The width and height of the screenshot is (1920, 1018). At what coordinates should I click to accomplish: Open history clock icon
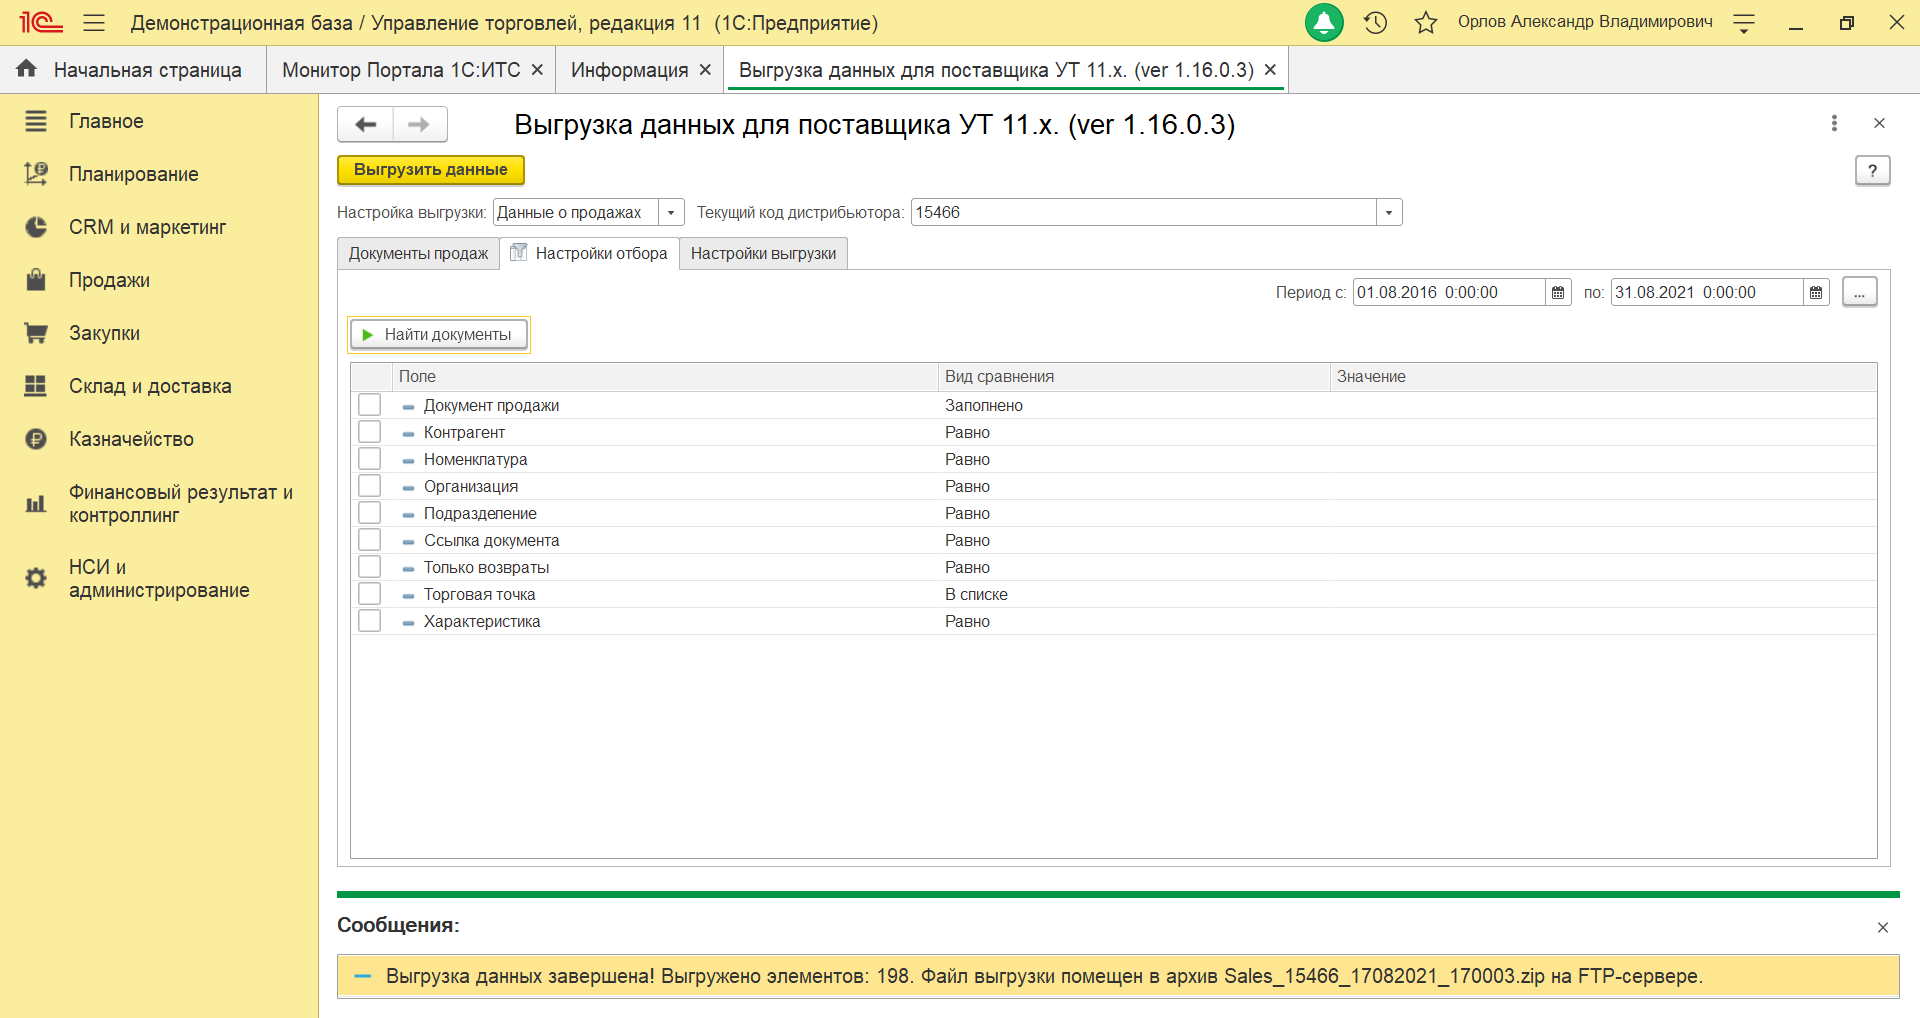(1376, 22)
